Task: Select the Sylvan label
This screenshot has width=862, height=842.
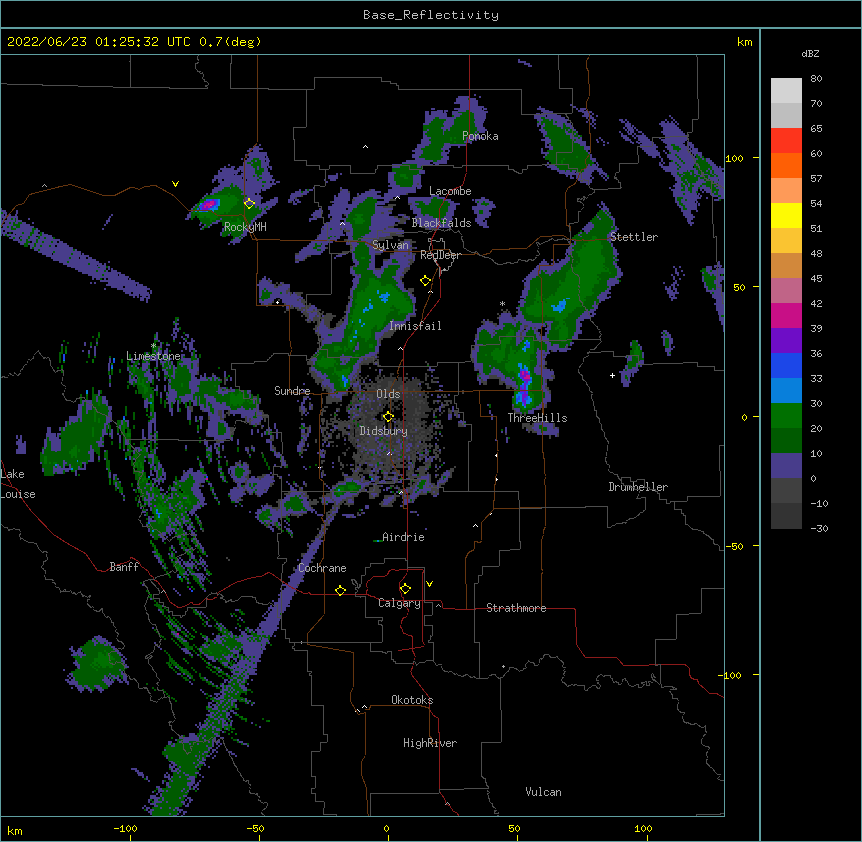Action: coord(390,245)
